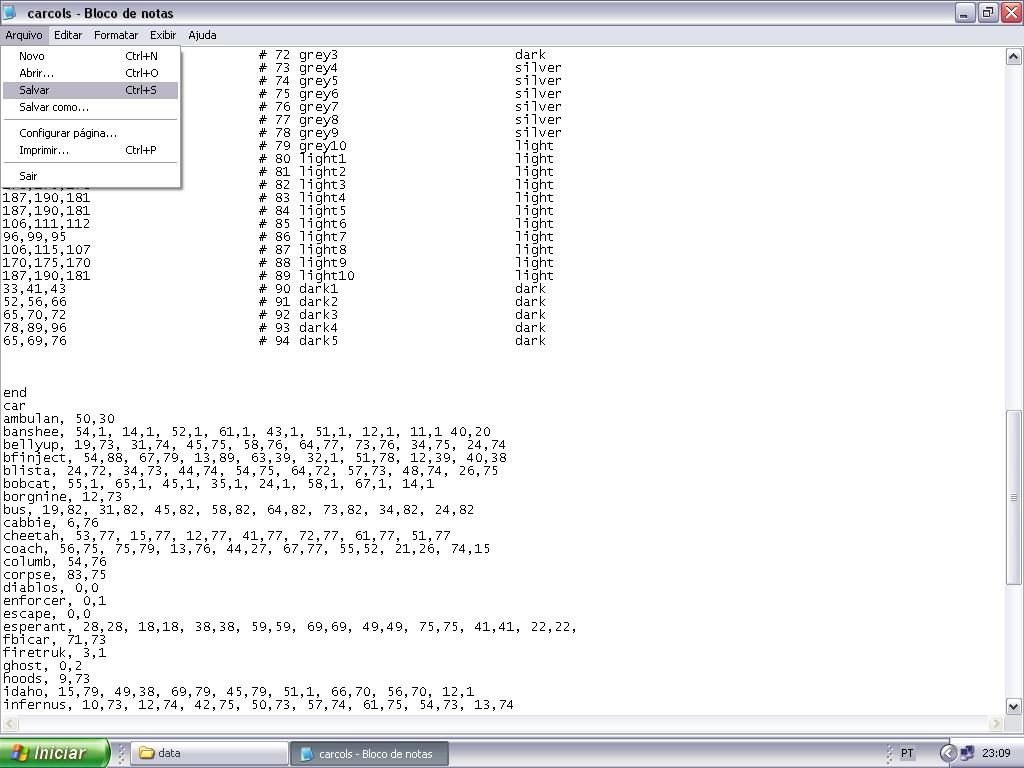Screen dimensions: 1024x768
Task: Choose Imprimir... from the menu
Action: tap(90, 150)
